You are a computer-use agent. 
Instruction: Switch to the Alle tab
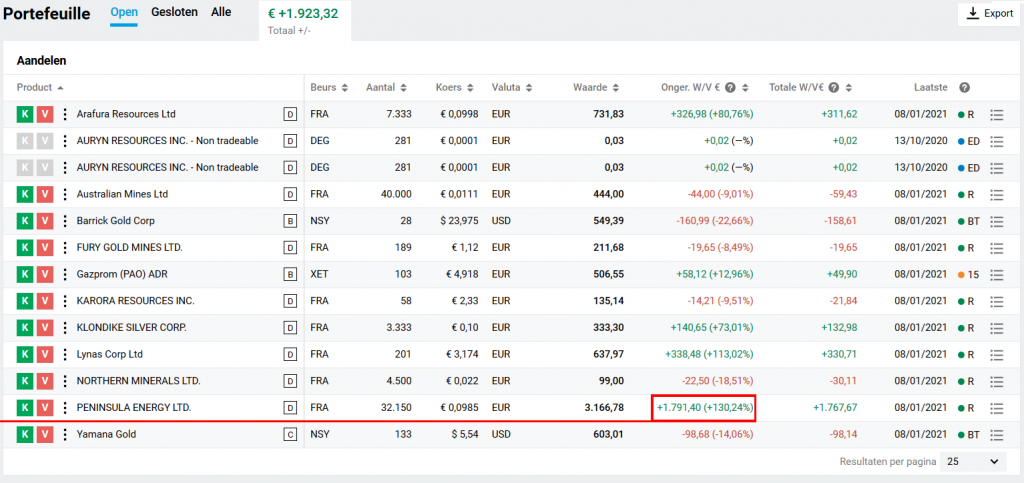(x=221, y=12)
